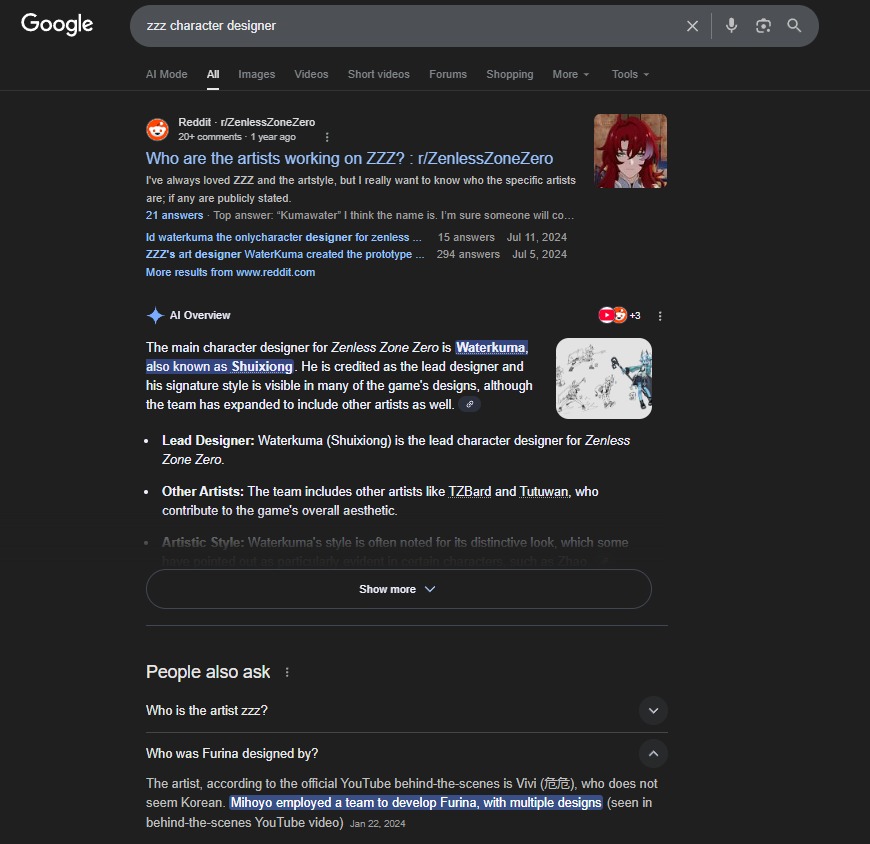Click '15 answers' text
This screenshot has width=870, height=844.
click(x=466, y=237)
